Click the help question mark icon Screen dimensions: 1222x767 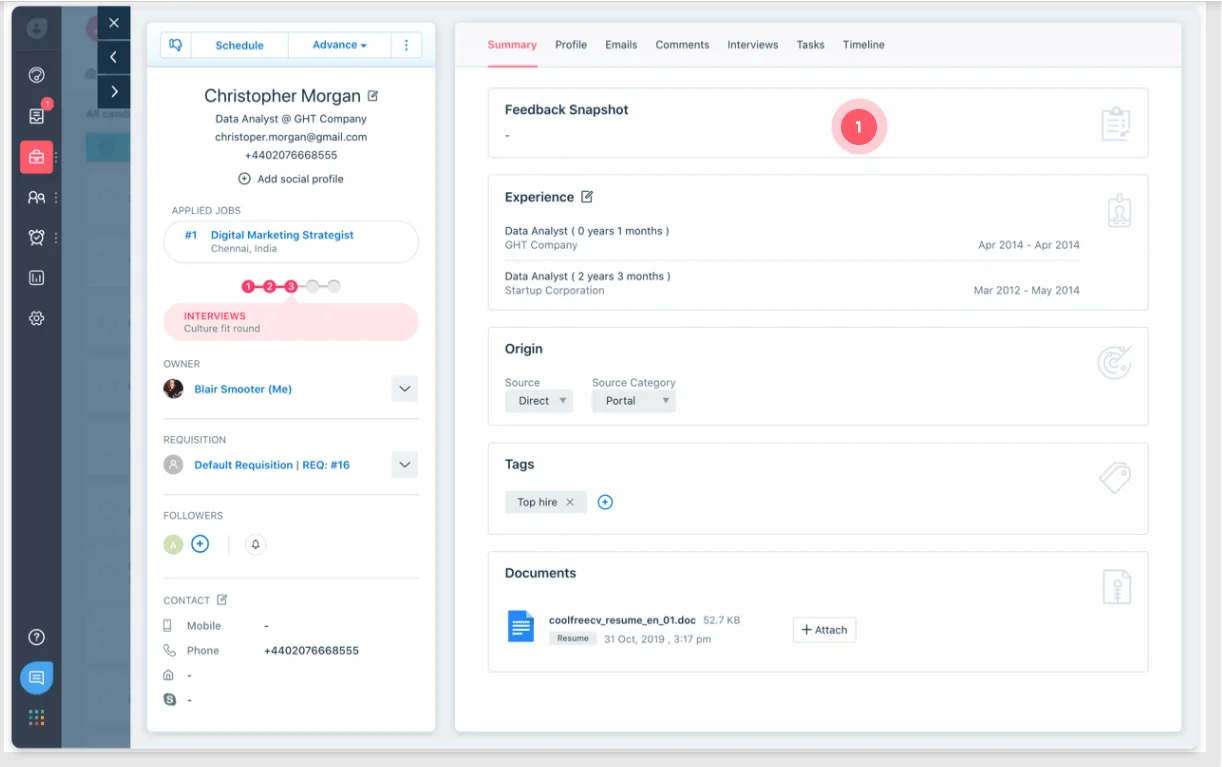[37, 637]
